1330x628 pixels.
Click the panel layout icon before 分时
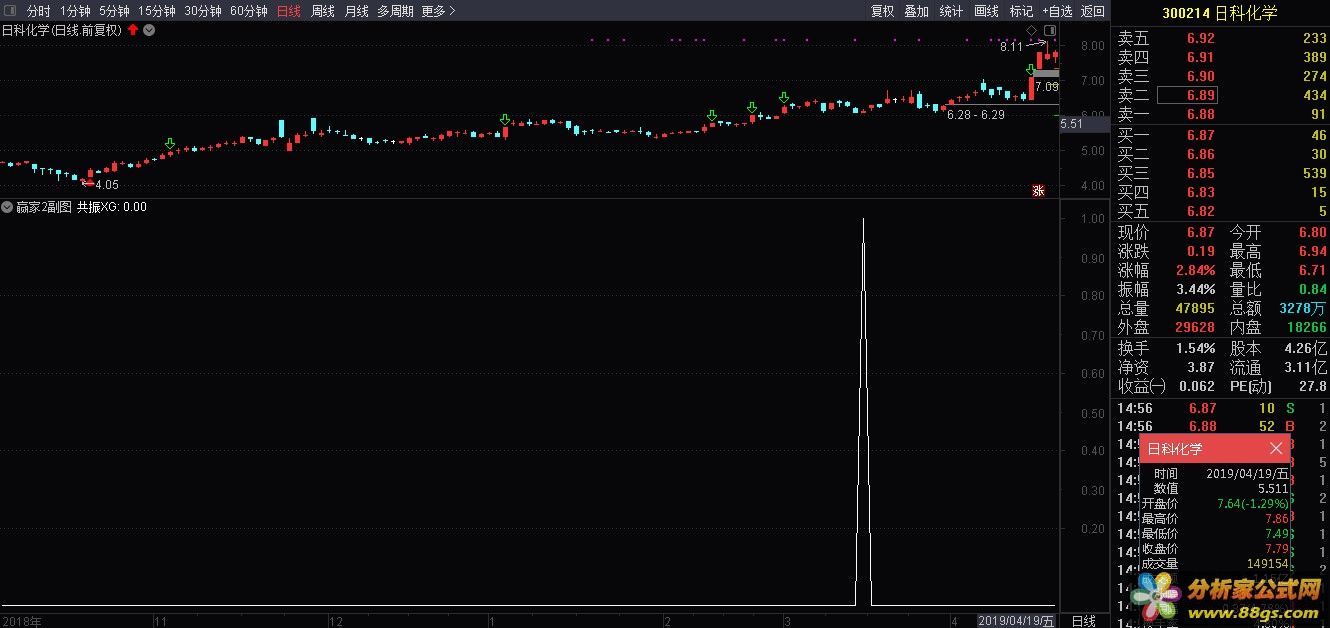click(x=12, y=11)
